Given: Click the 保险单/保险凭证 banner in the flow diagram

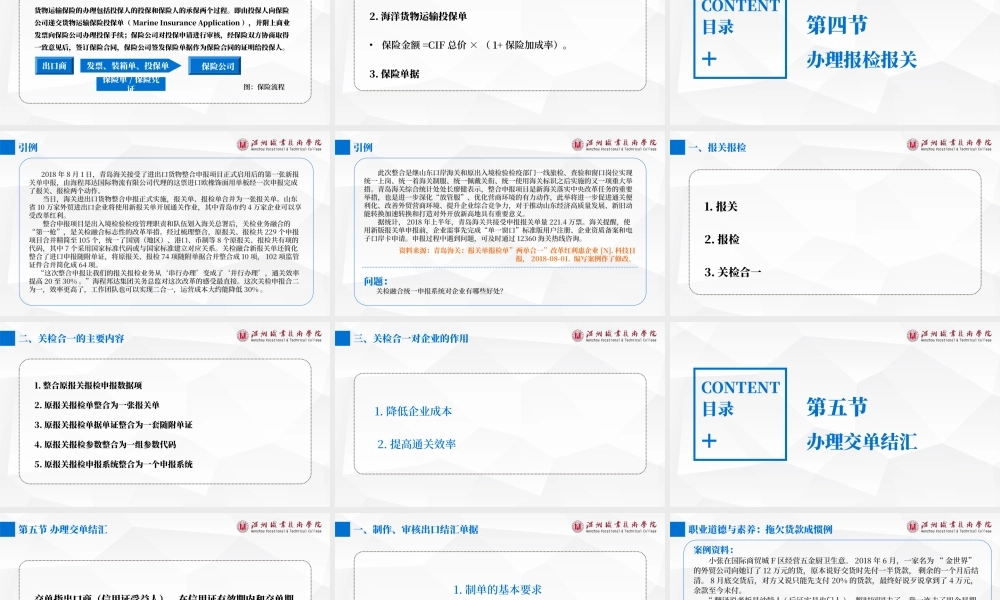Looking at the screenshot, I should pyautogui.click(x=133, y=84).
